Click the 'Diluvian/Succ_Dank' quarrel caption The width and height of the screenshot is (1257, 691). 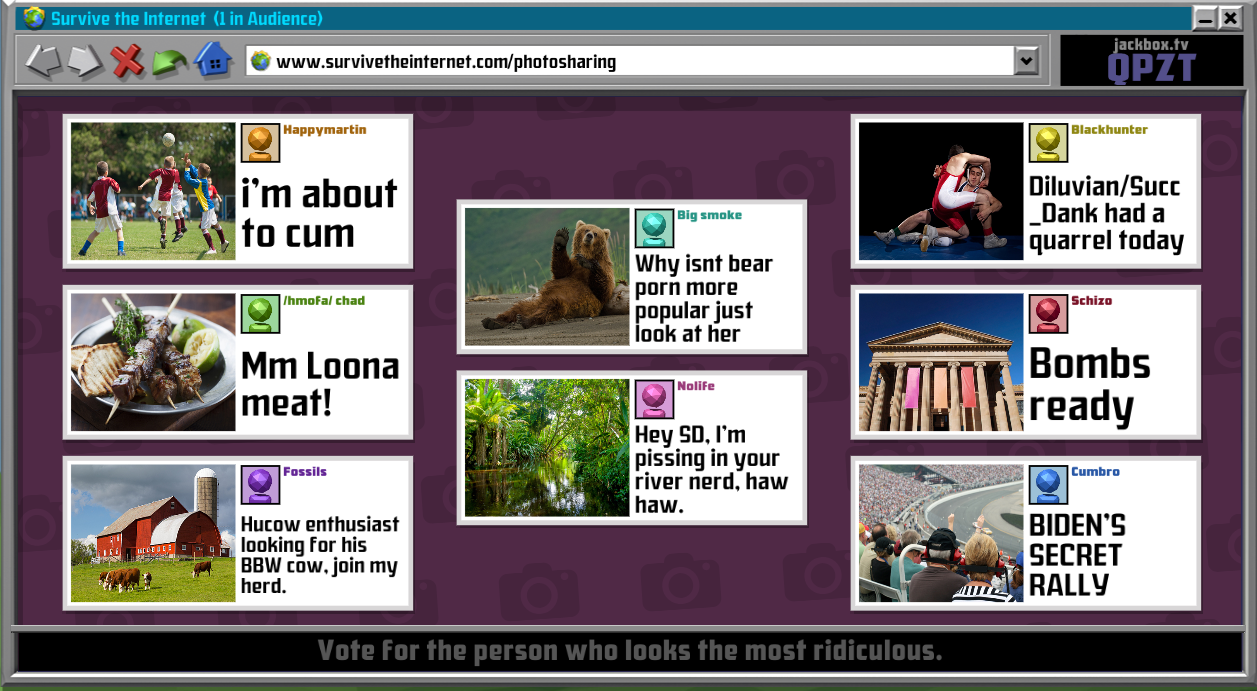pos(1106,214)
